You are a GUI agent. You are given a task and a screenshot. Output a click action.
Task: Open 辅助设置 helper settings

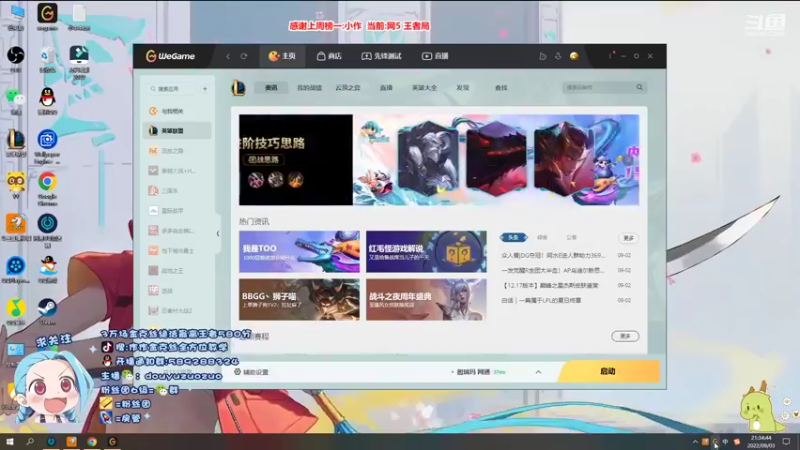251,372
